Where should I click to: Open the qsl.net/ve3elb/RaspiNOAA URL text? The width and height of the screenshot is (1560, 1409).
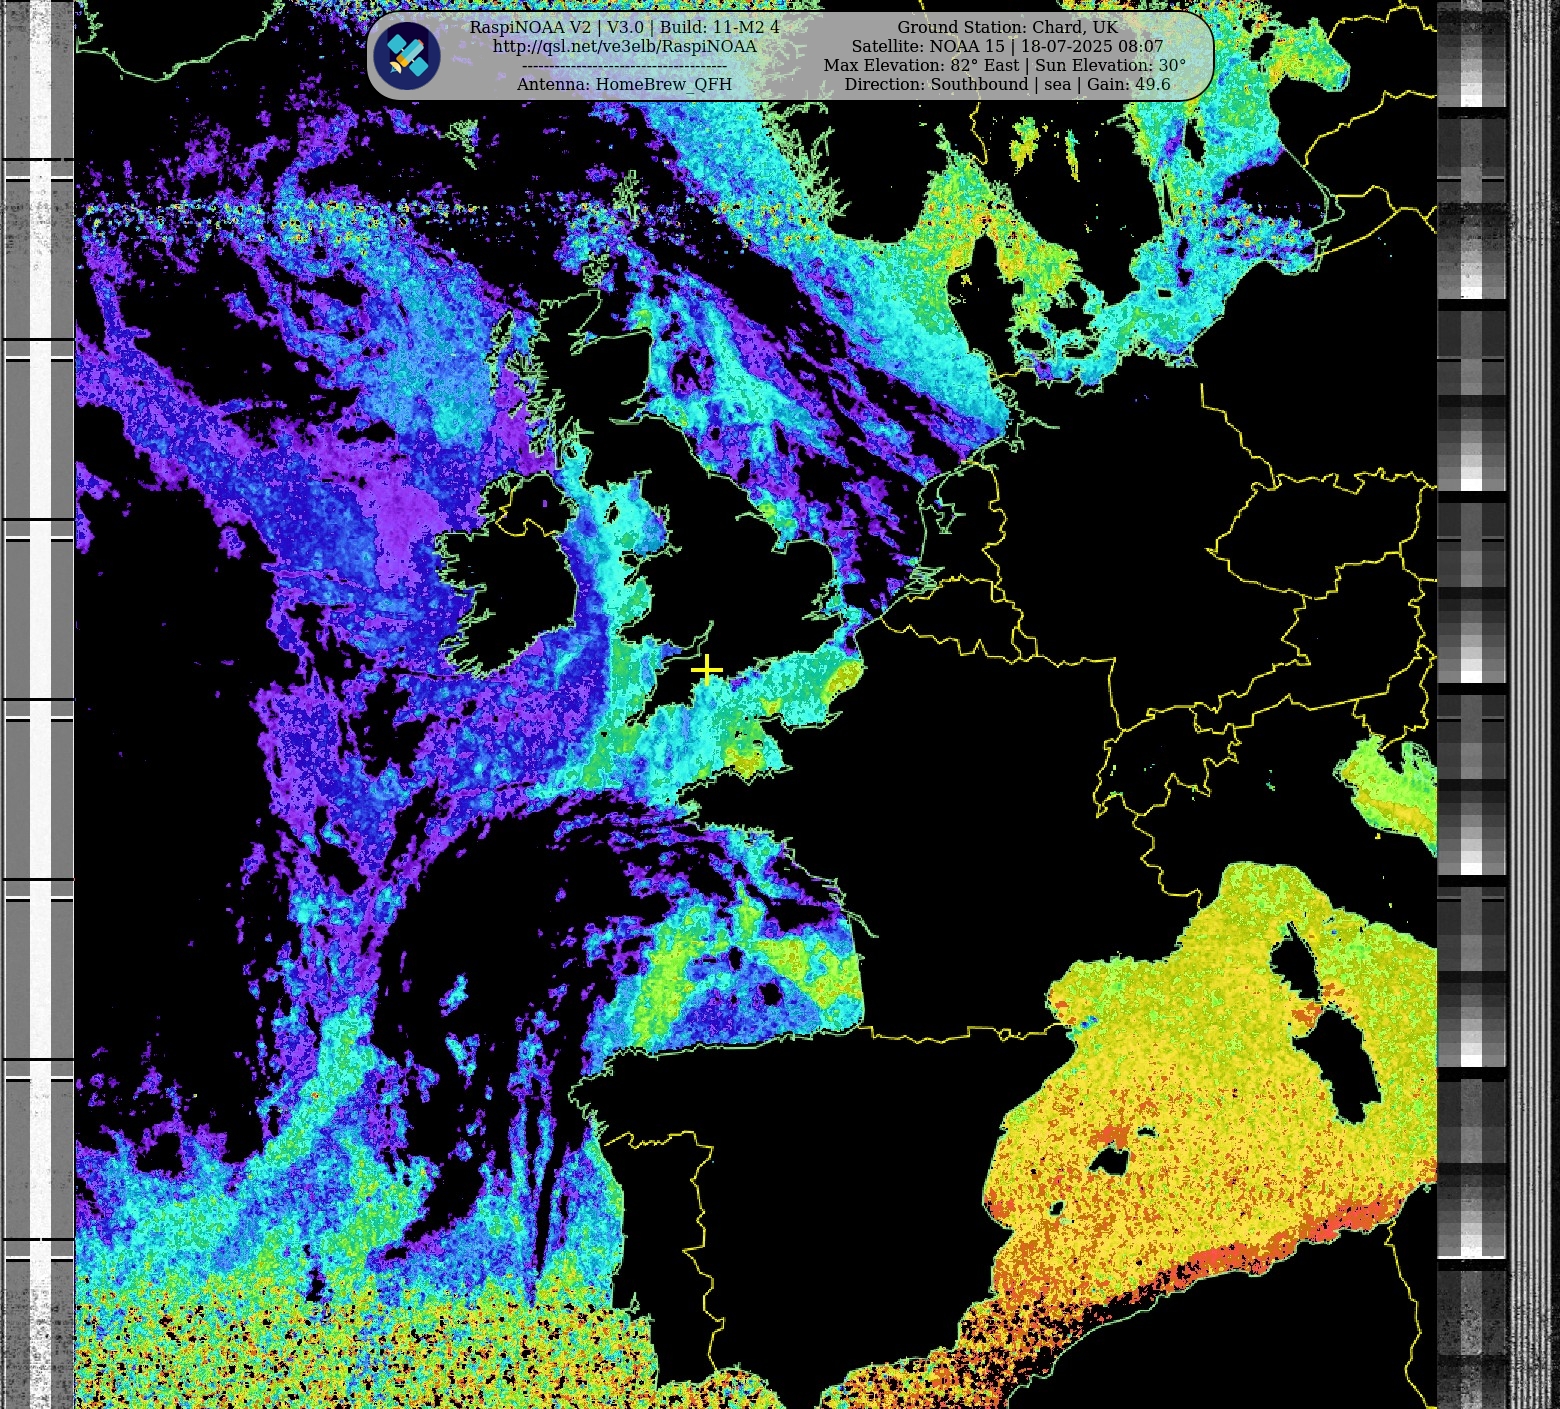[x=624, y=46]
